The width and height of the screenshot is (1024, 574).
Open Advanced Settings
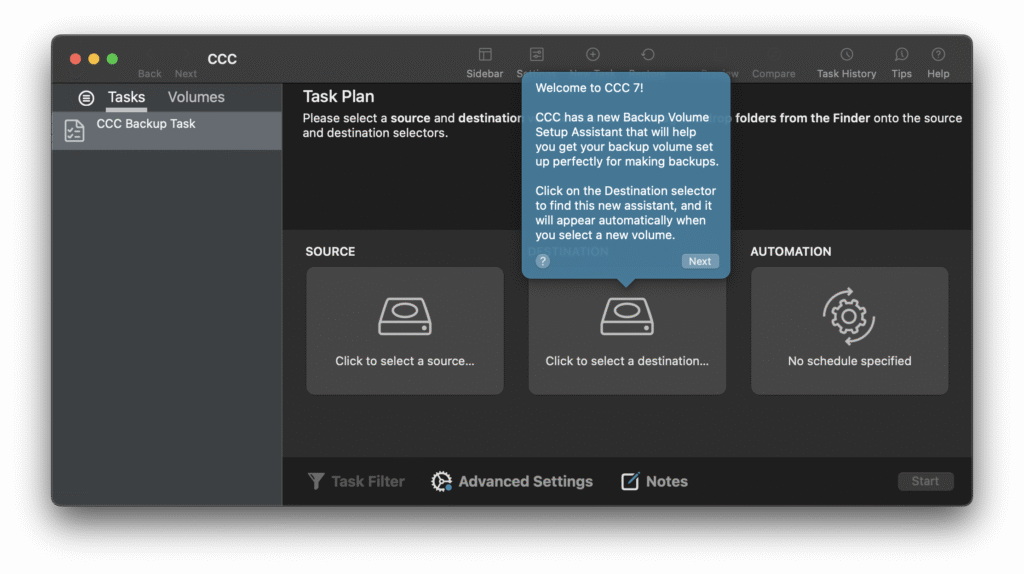(x=512, y=481)
